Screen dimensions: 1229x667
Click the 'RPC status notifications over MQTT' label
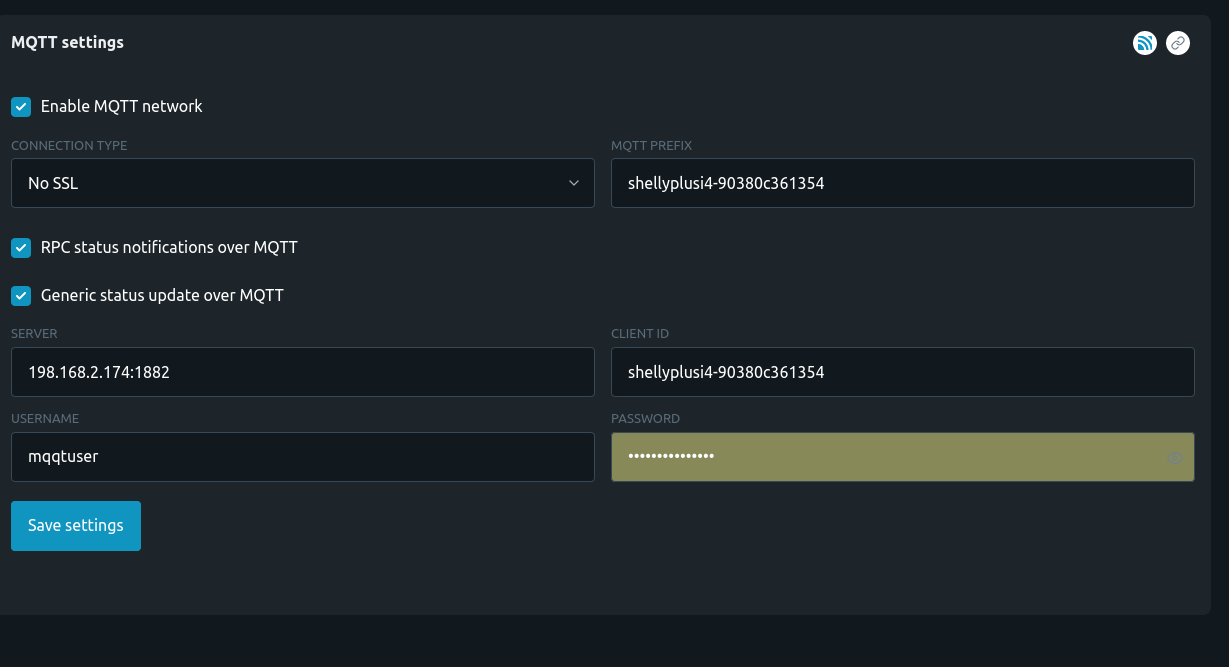[x=169, y=247]
